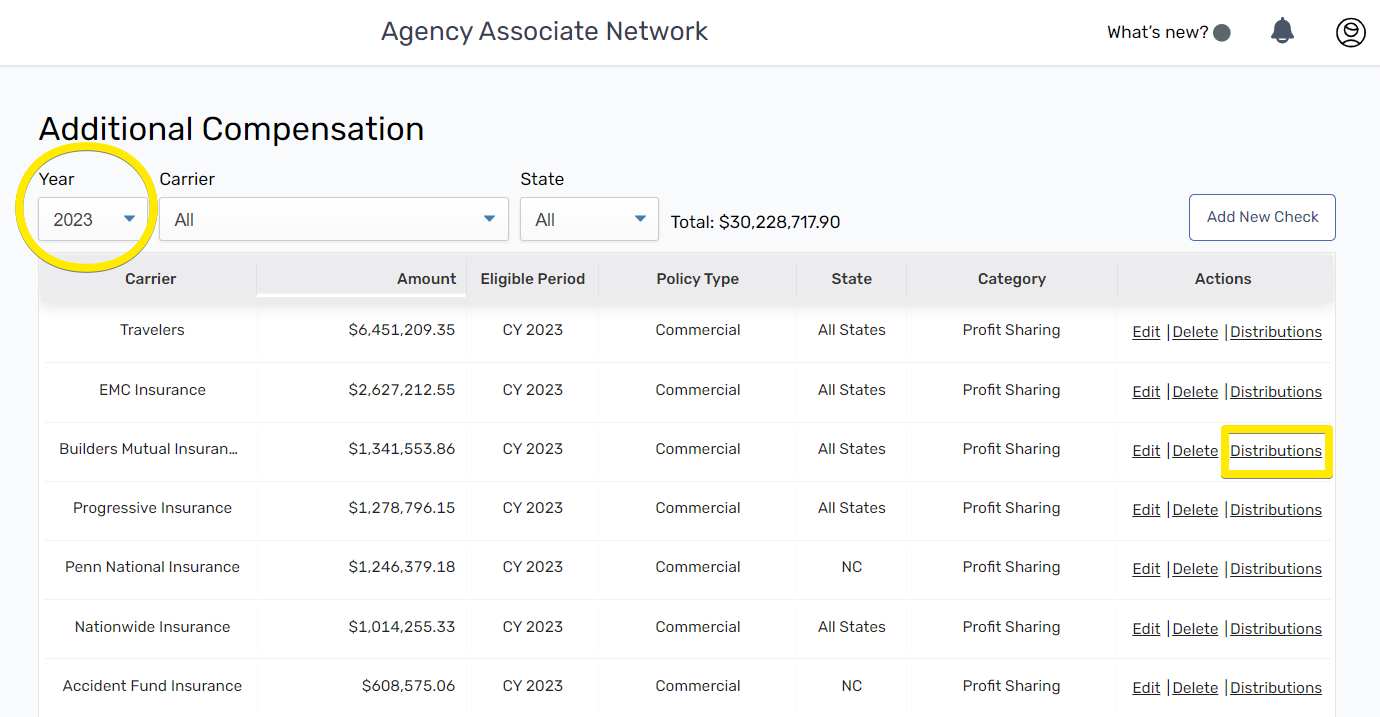The width and height of the screenshot is (1380, 717).
Task: Edit the Accident Fund Insurance entry
Action: click(1146, 688)
